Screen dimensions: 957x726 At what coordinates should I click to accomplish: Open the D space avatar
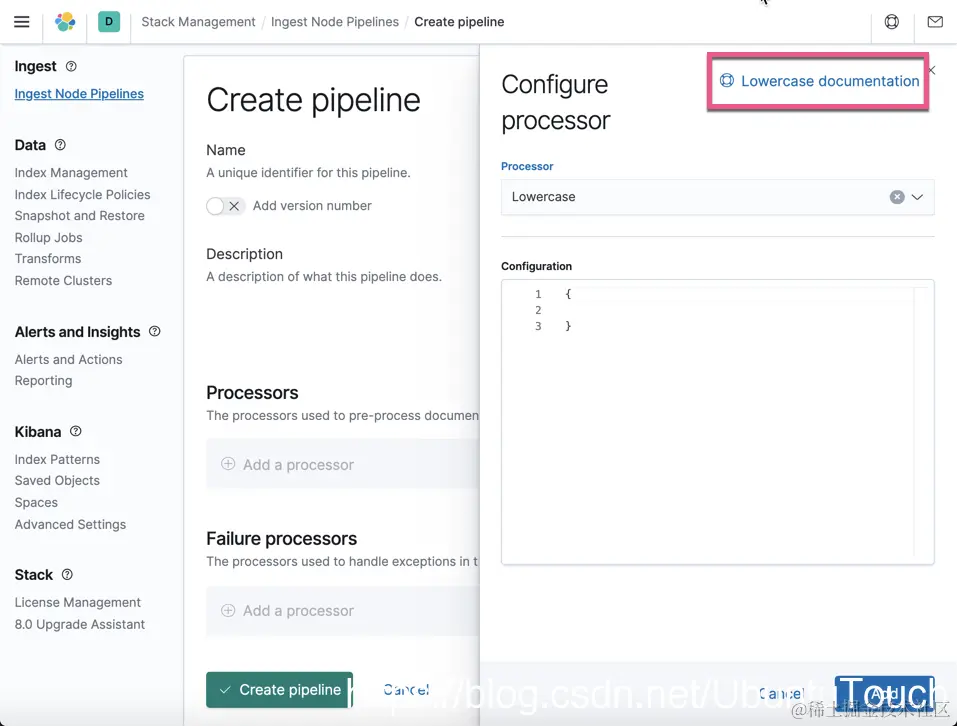point(109,22)
